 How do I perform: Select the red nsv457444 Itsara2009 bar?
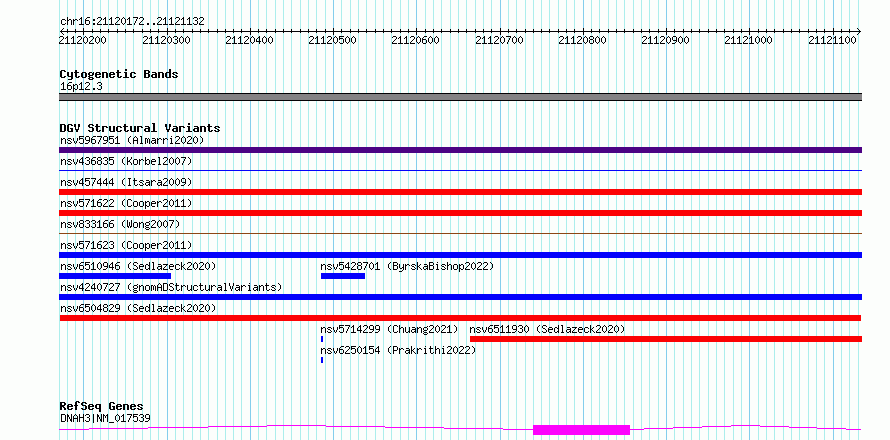460,192
